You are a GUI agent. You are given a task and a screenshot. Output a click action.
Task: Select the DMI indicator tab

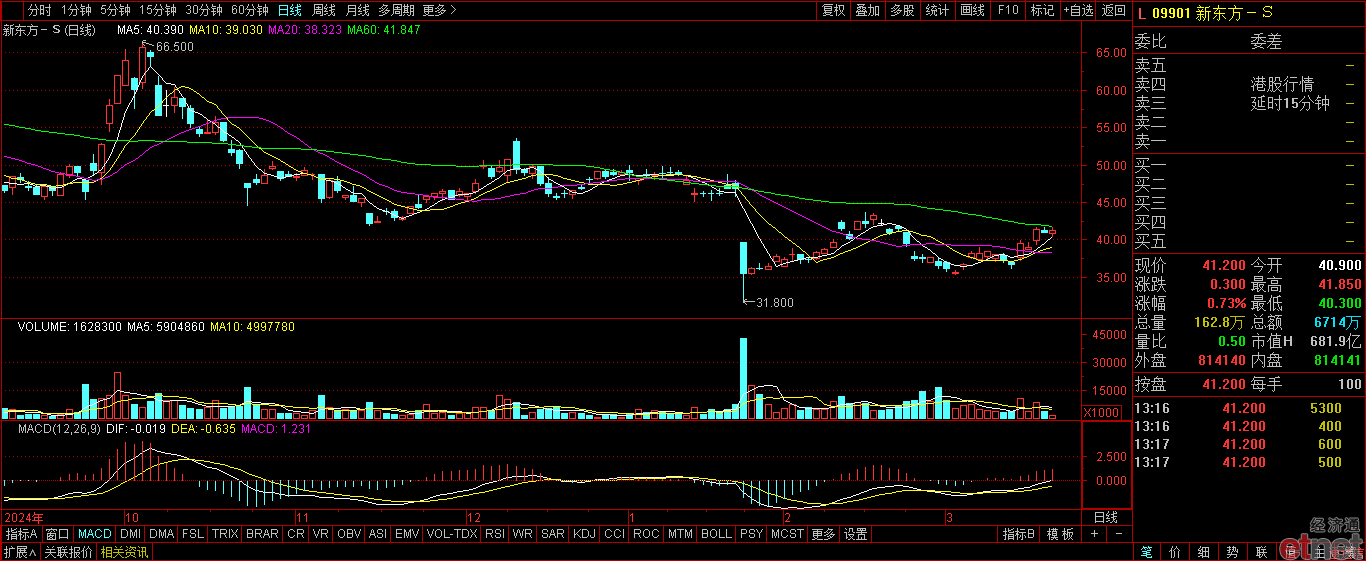click(x=130, y=534)
